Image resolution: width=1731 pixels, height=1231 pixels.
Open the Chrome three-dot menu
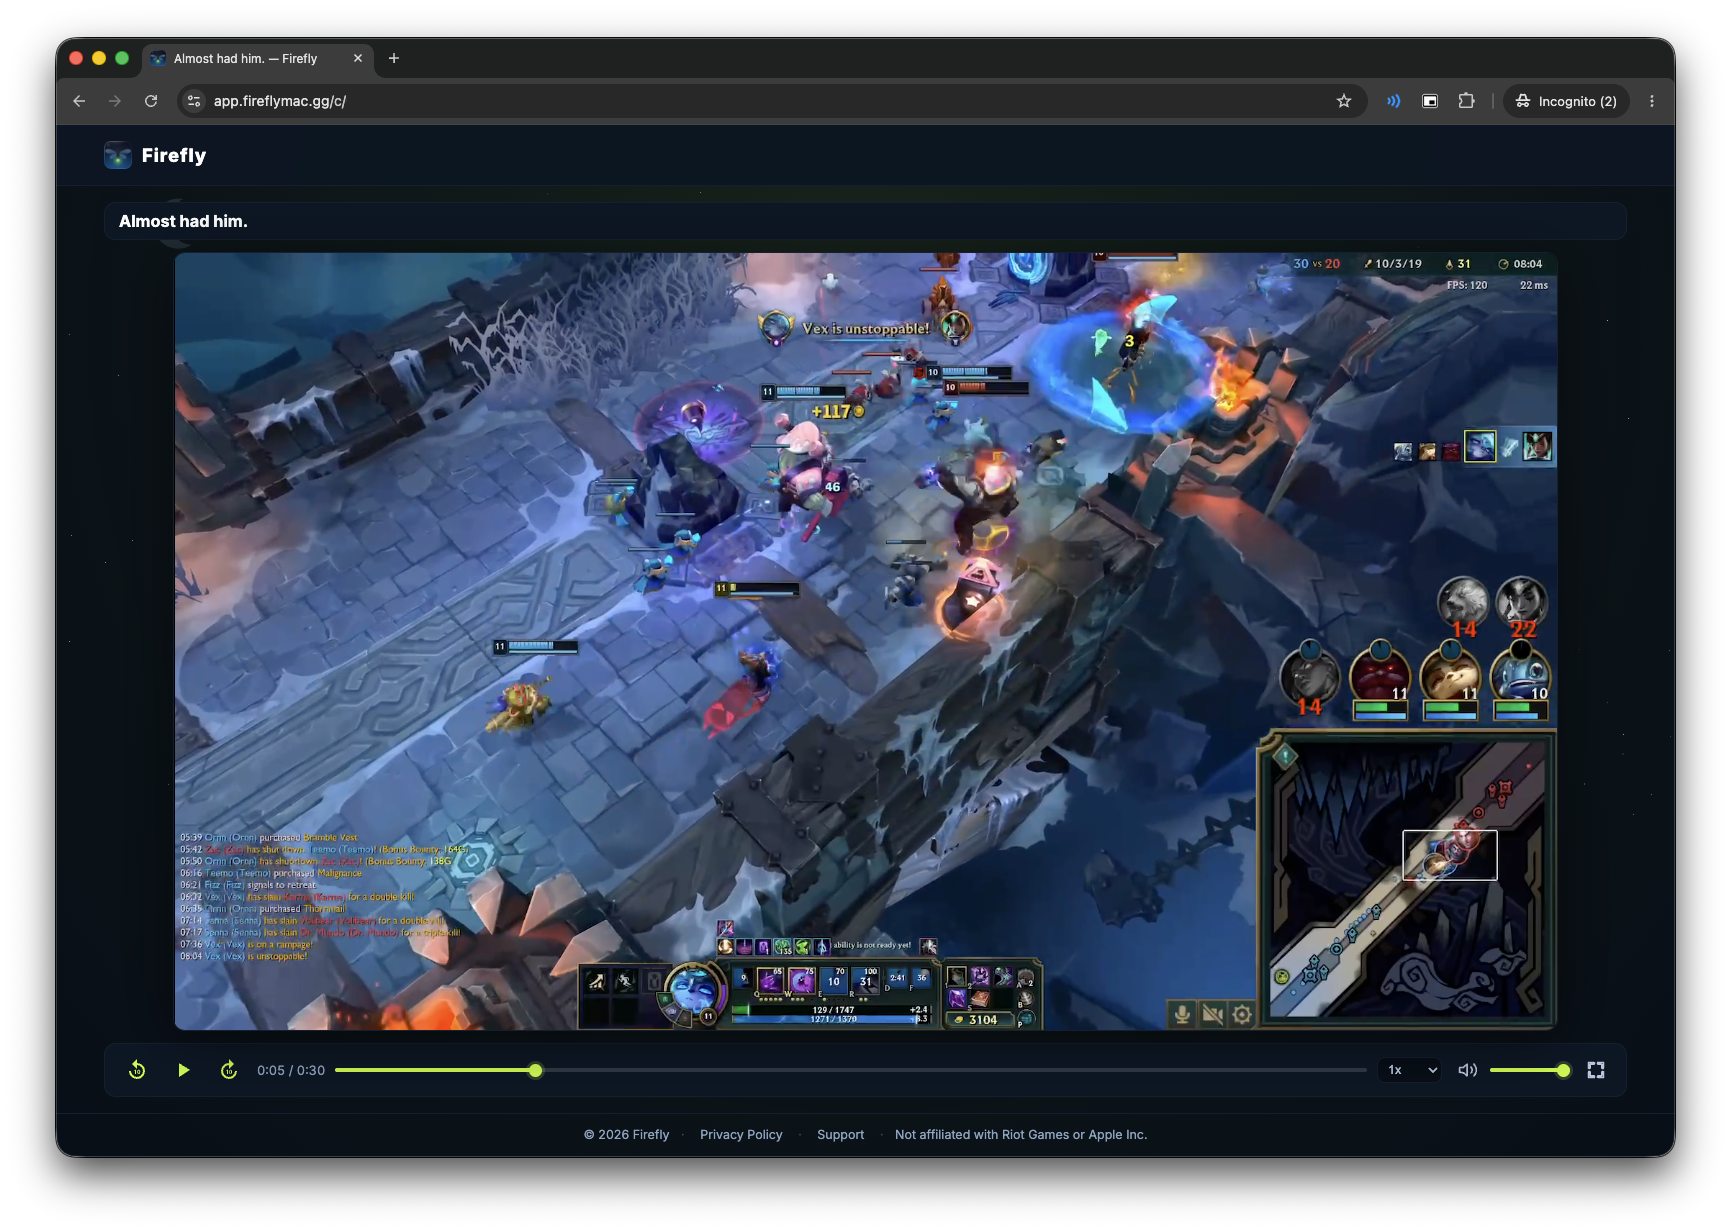1652,101
